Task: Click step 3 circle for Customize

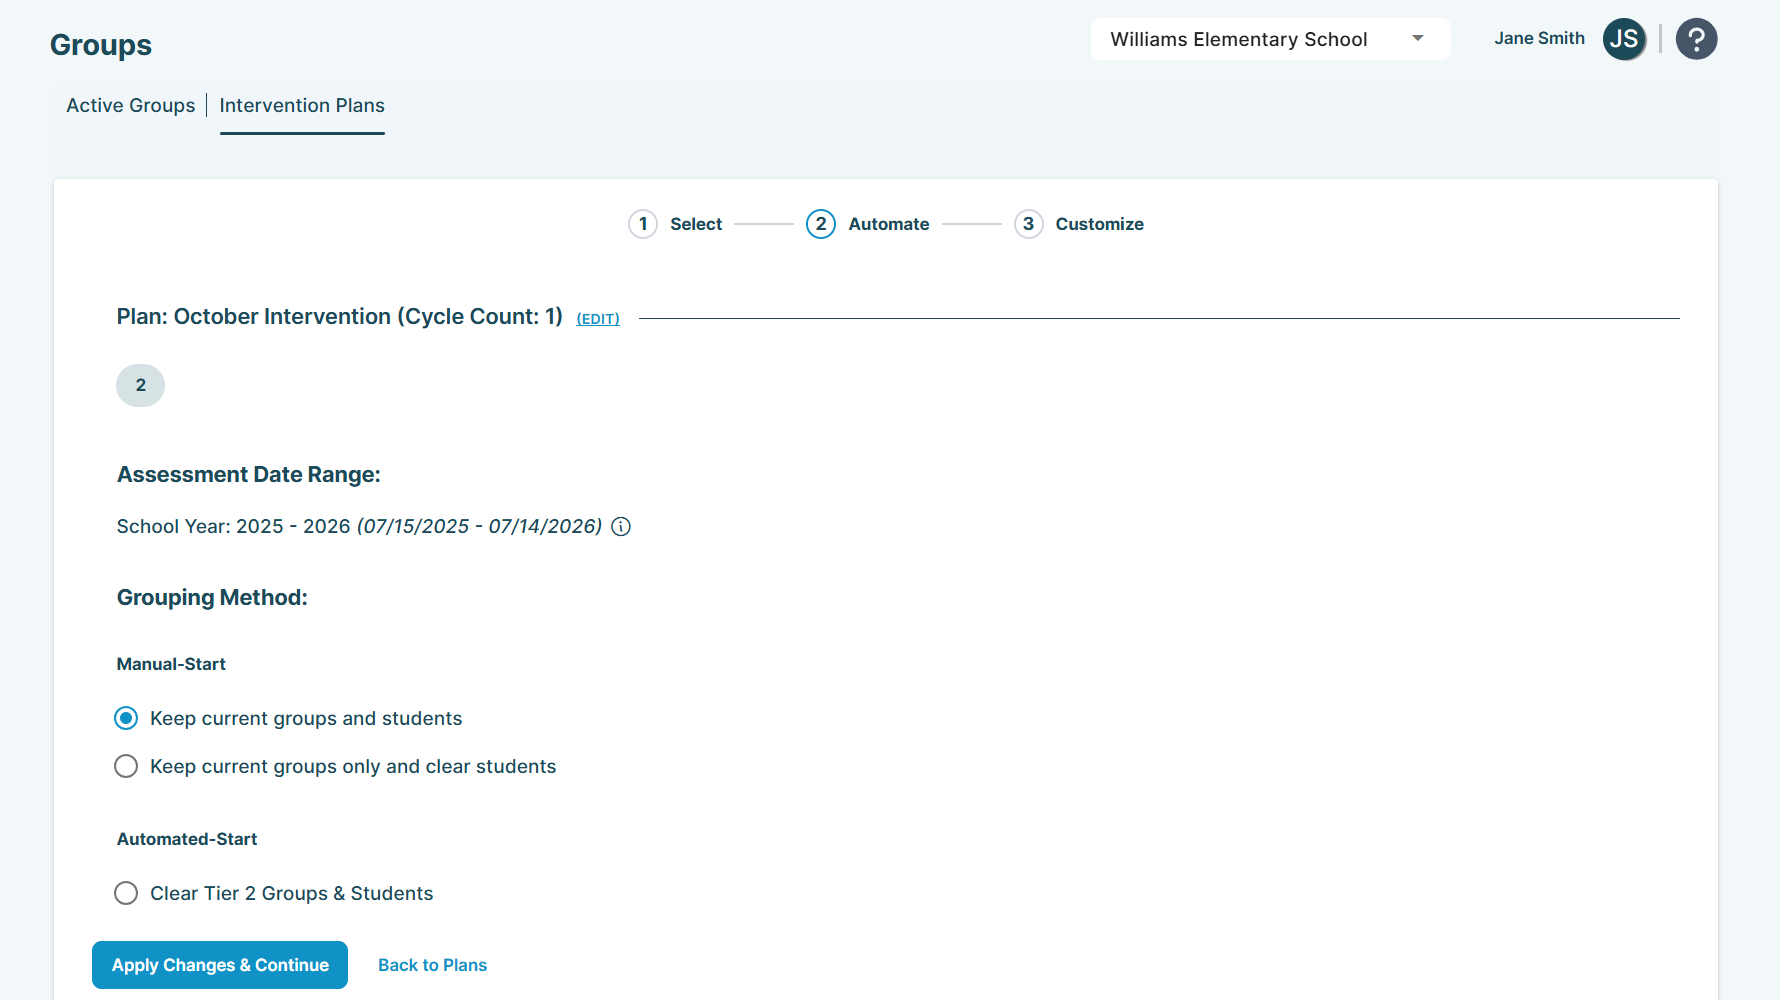Action: tap(1028, 224)
